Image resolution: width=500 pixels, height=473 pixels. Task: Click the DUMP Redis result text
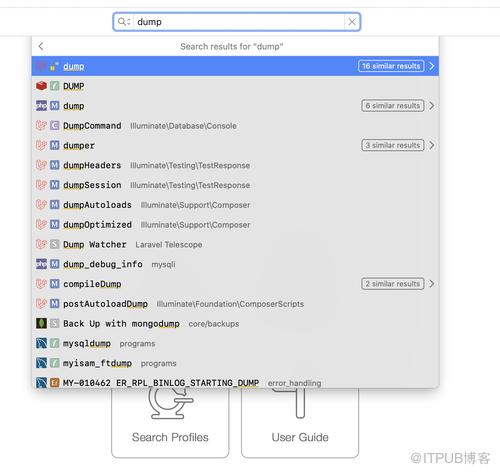click(x=74, y=86)
